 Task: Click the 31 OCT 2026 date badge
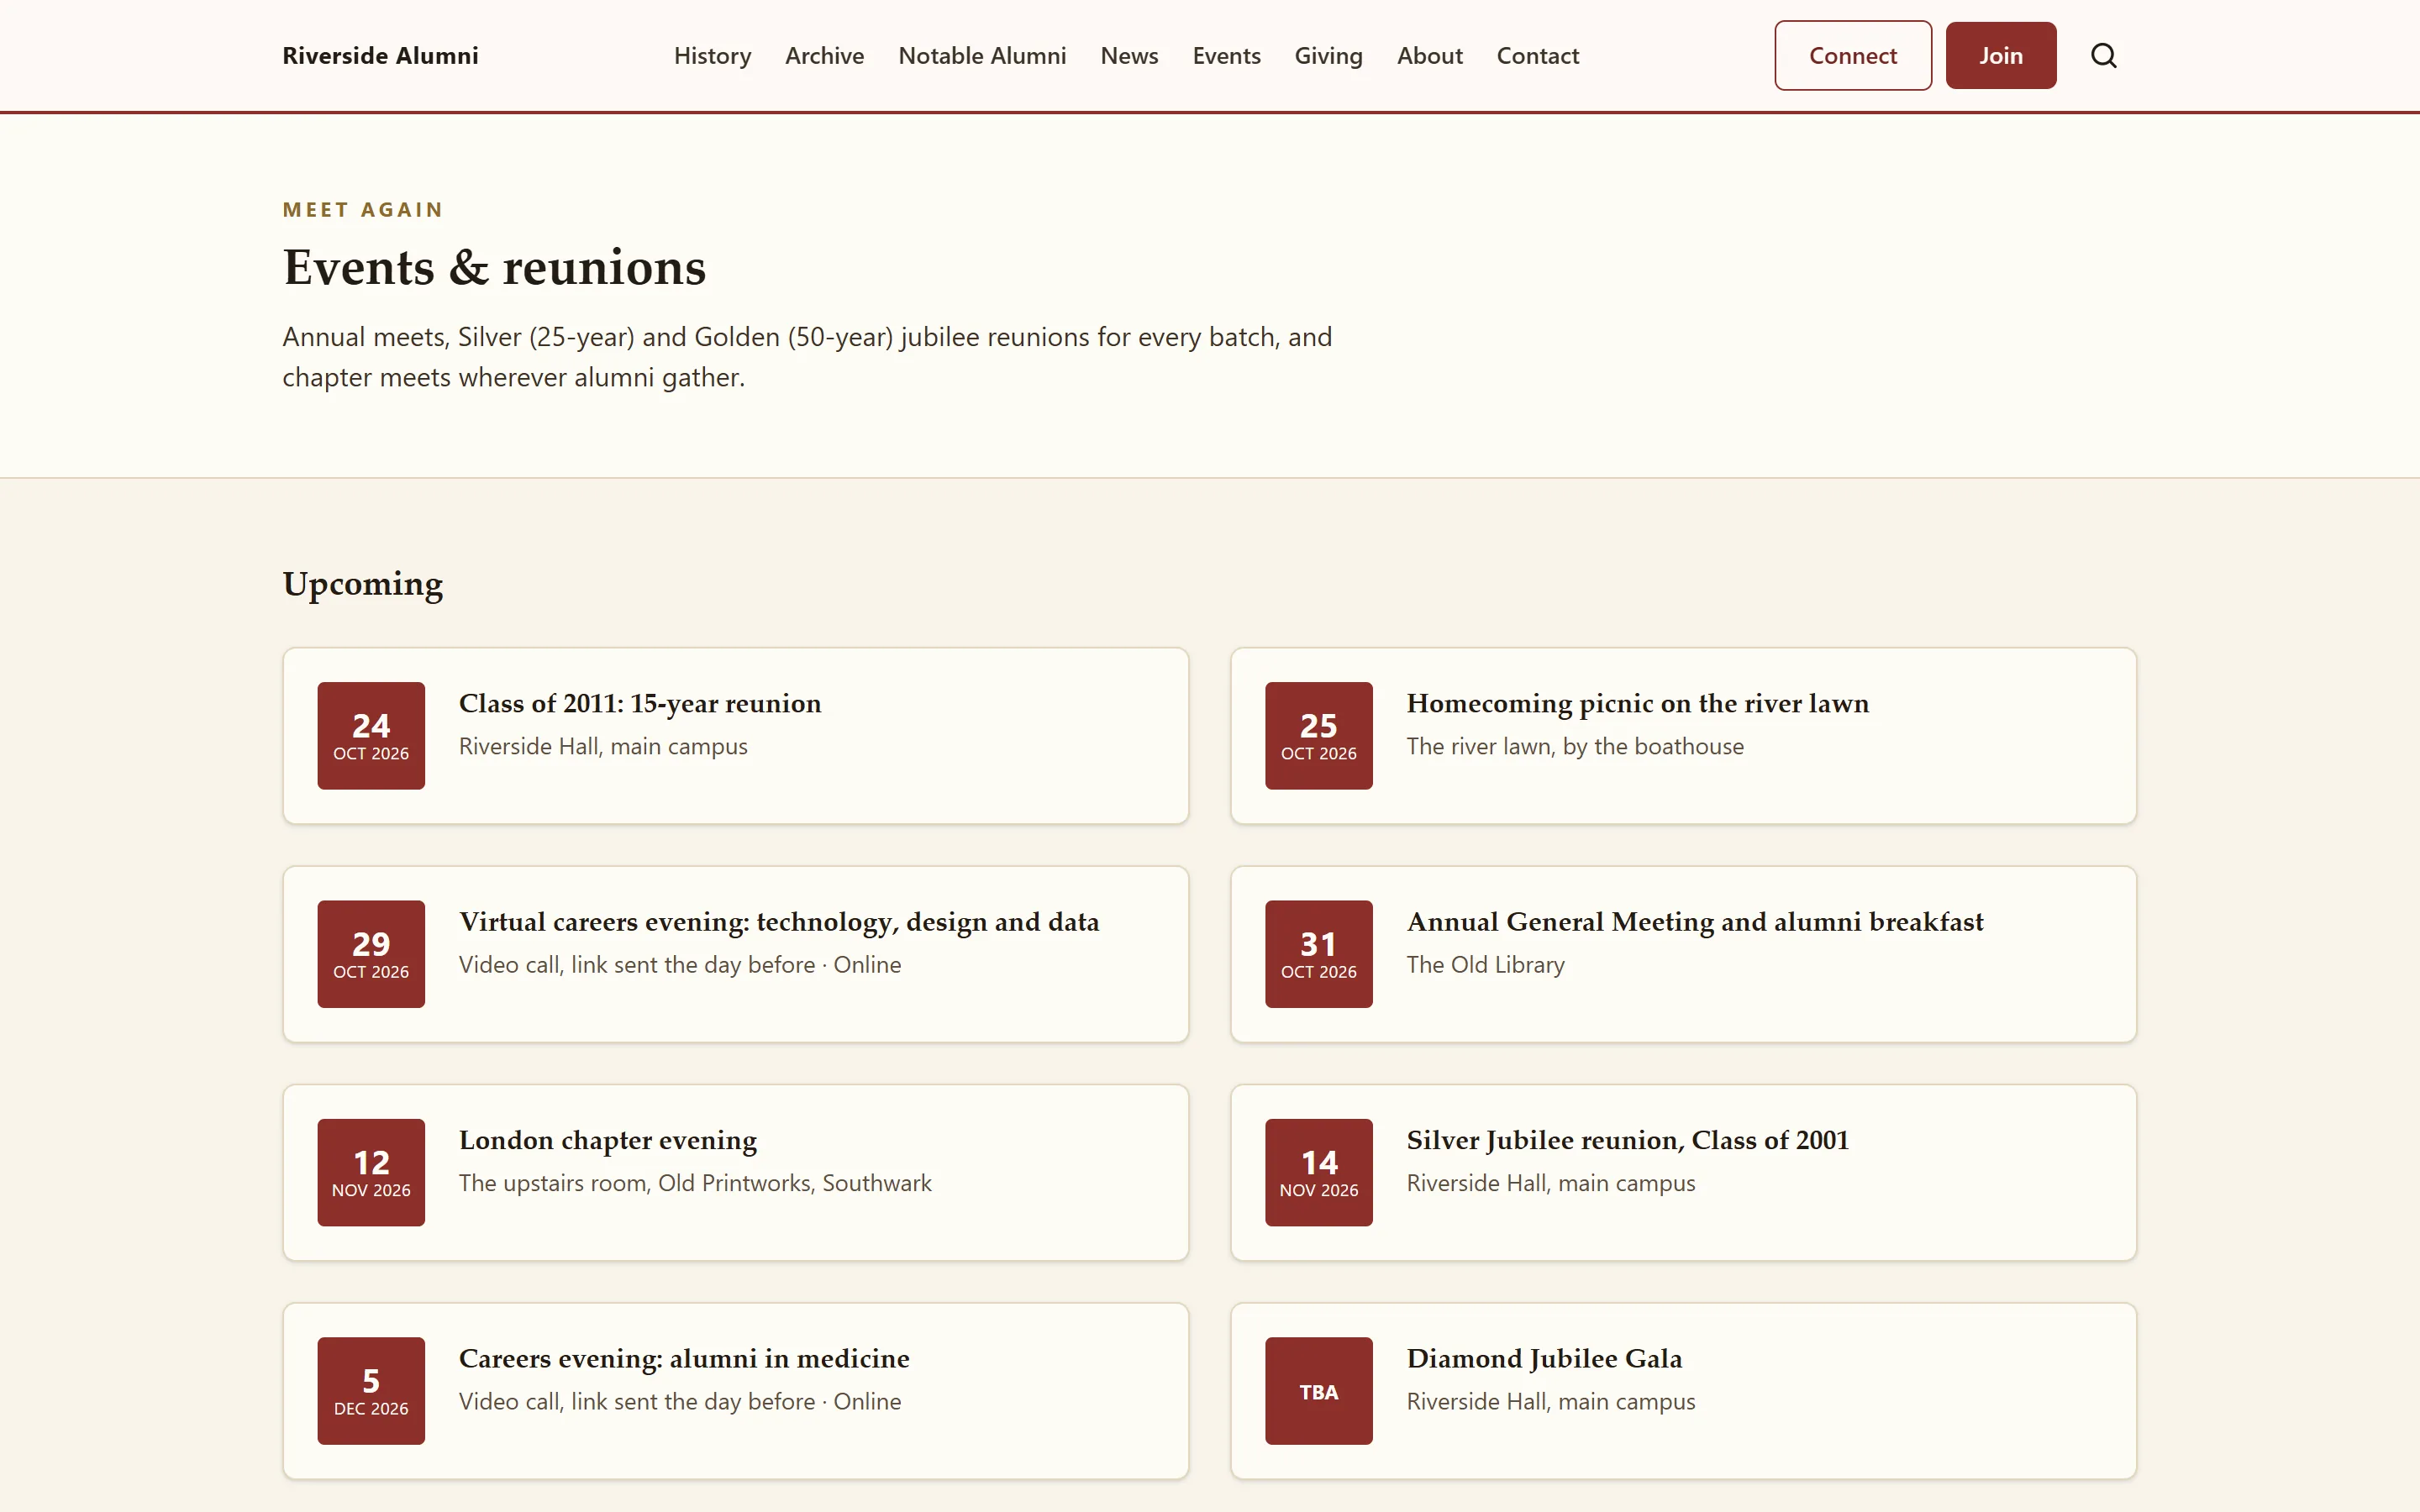tap(1318, 954)
